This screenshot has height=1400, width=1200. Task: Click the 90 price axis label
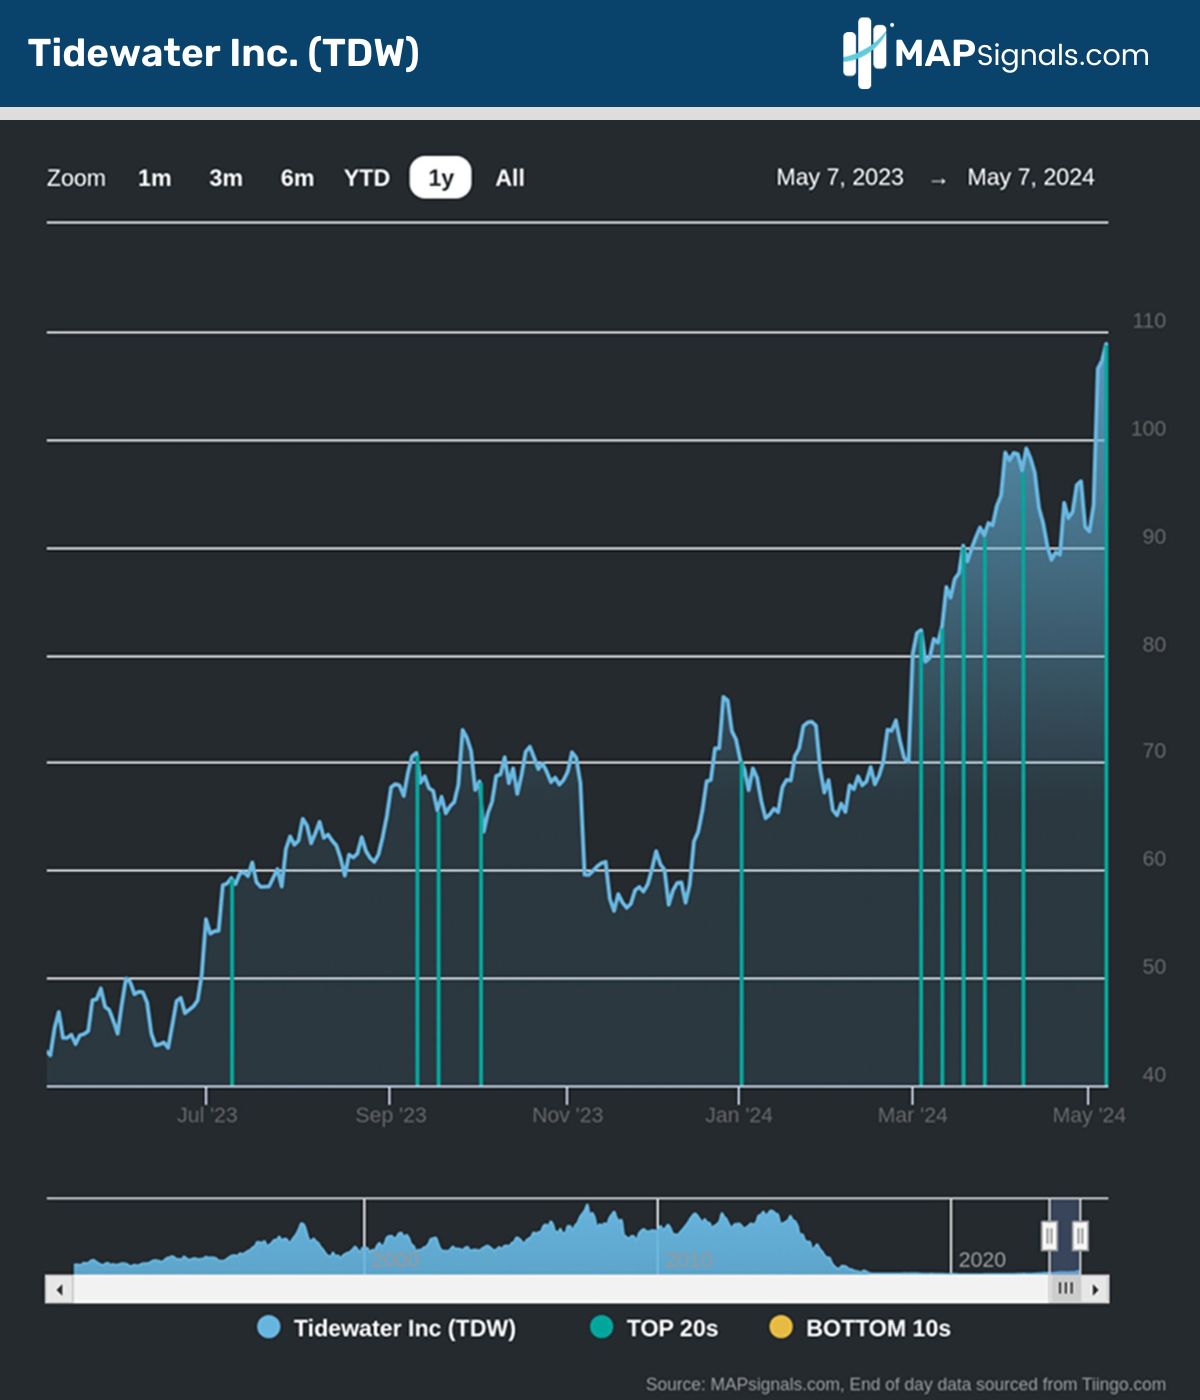tap(1154, 537)
